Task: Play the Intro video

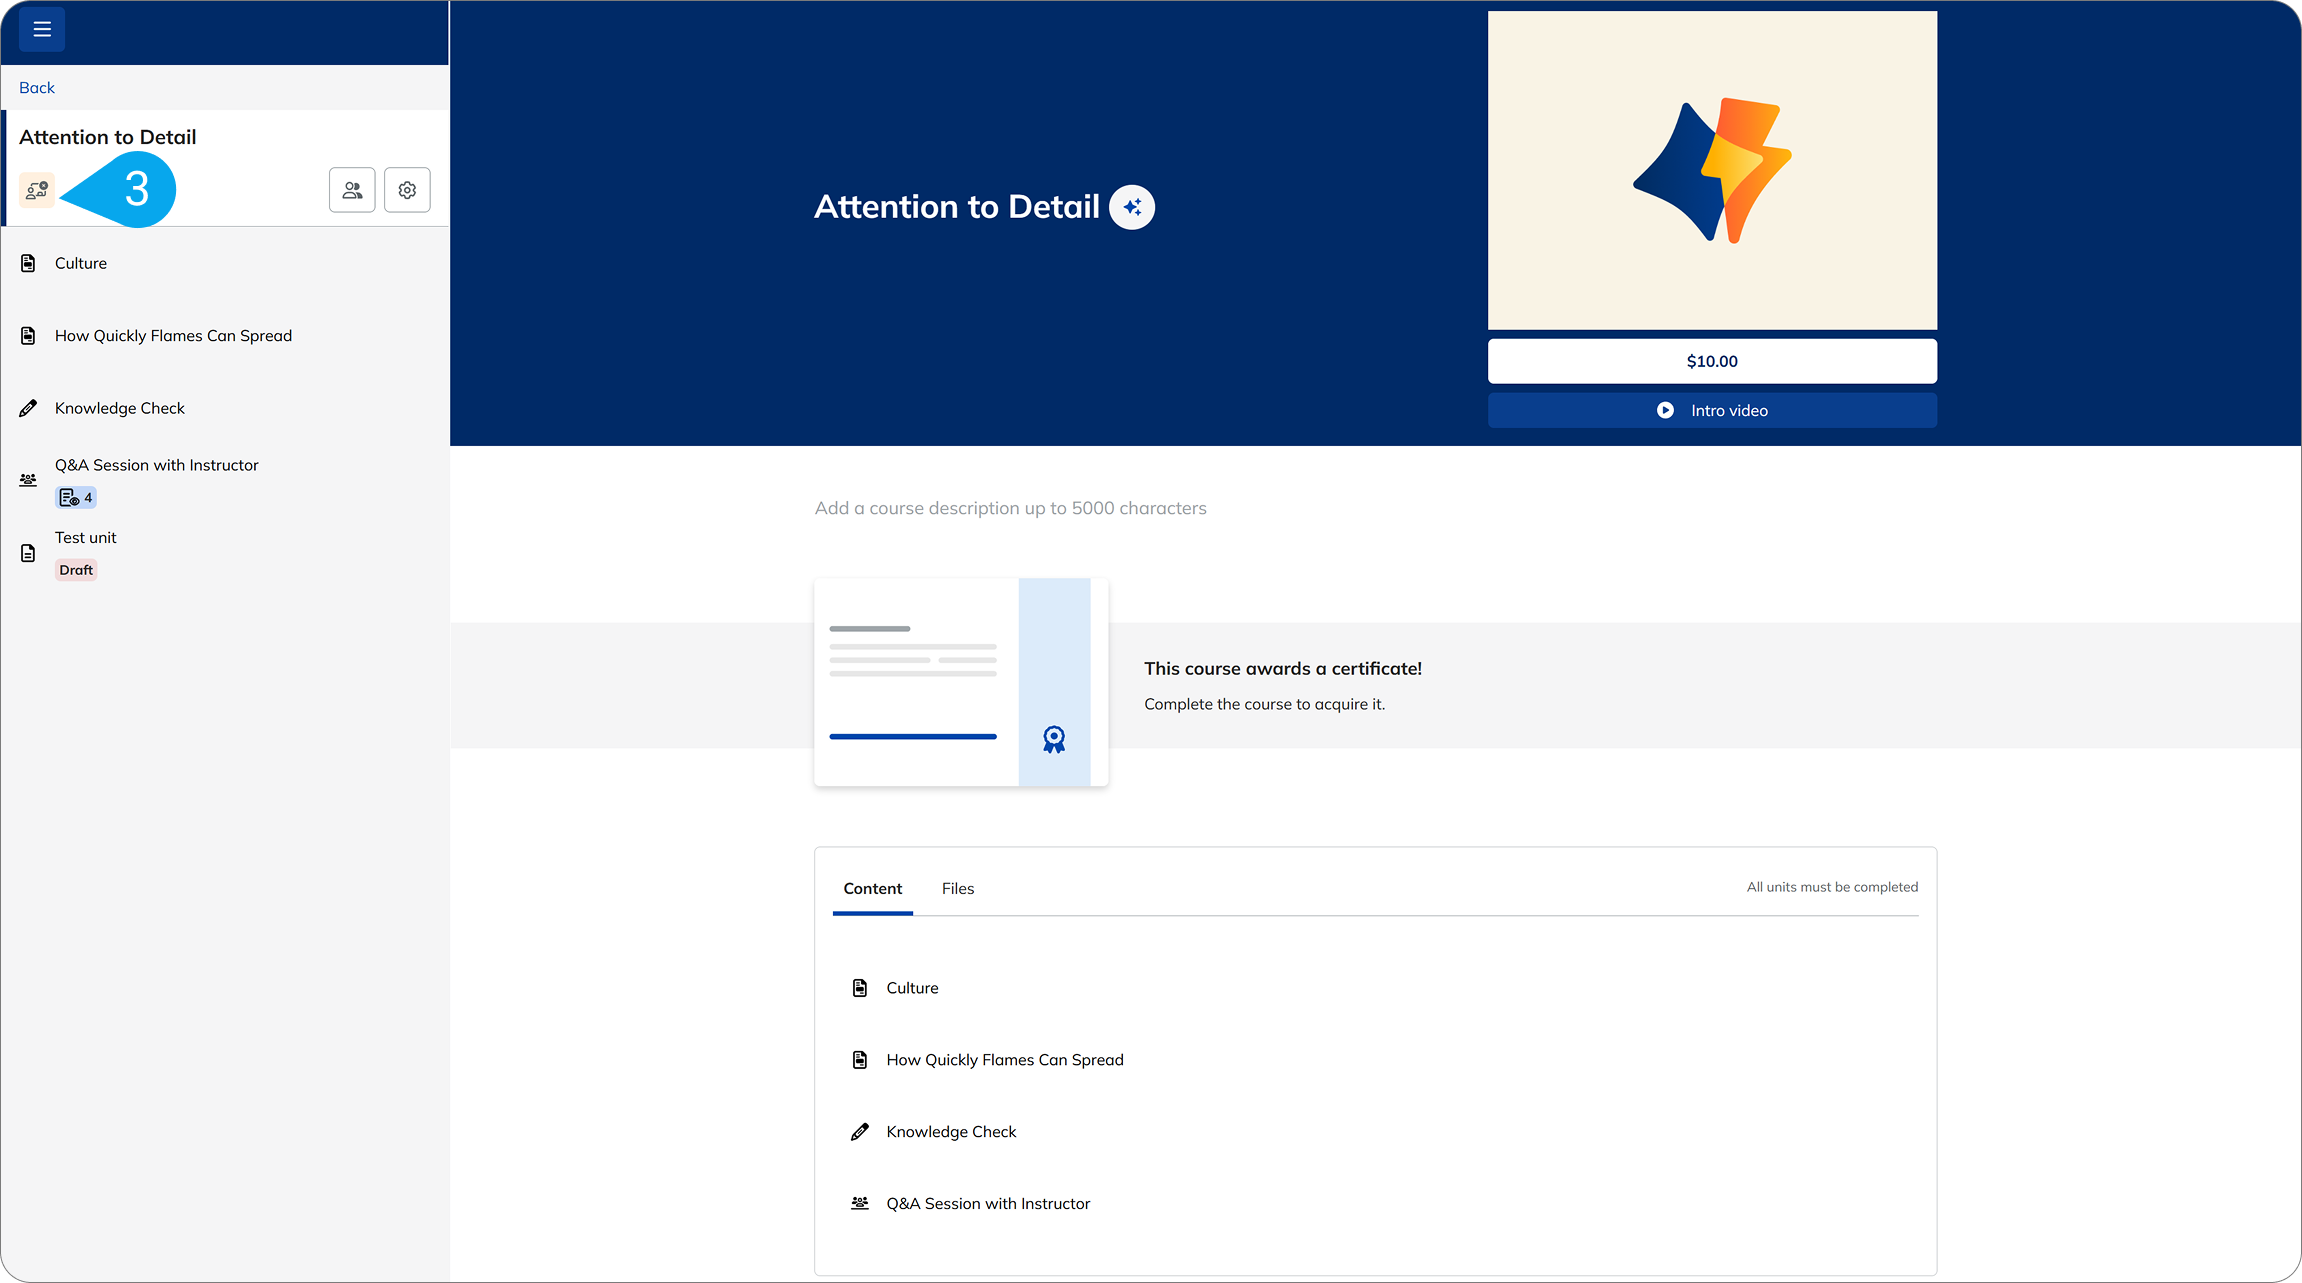Action: click(1712, 411)
